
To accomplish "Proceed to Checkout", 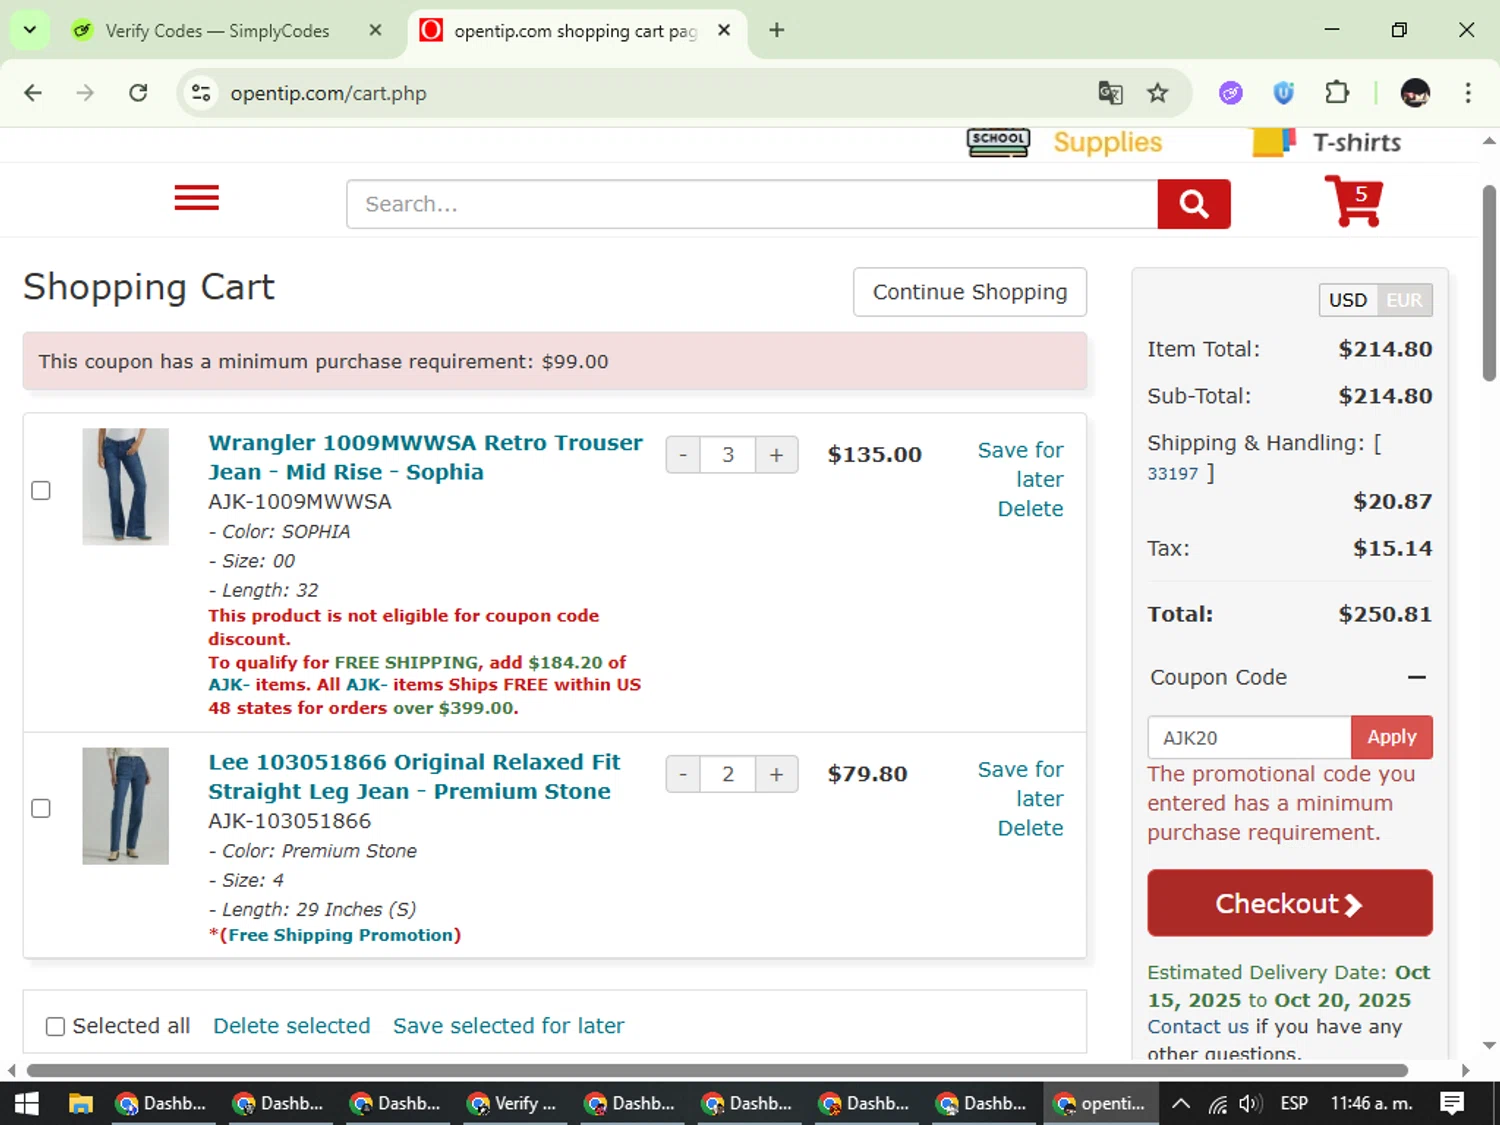I will [1289, 903].
